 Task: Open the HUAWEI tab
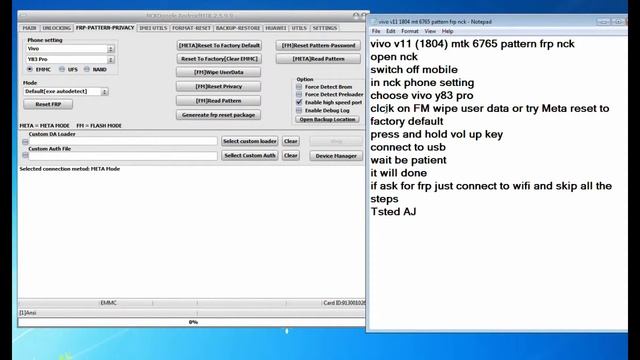(276, 28)
